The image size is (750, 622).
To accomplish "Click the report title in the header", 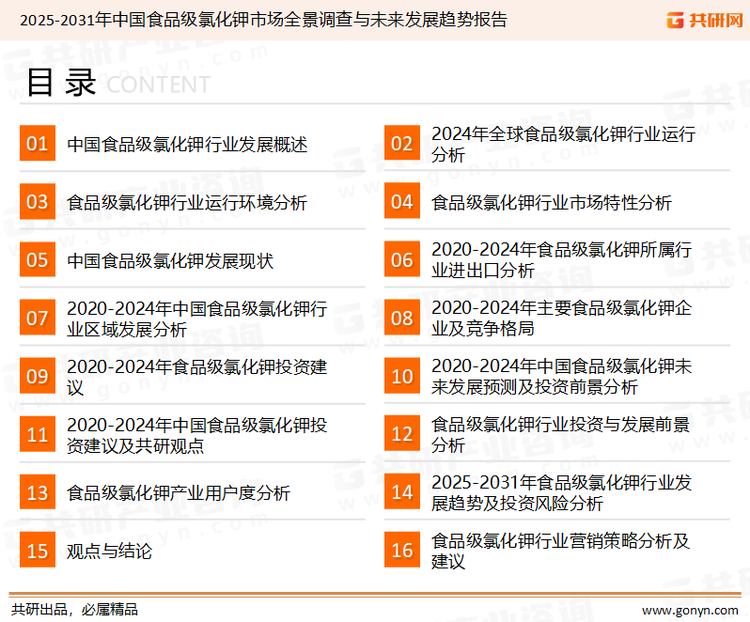I will coord(263,20).
